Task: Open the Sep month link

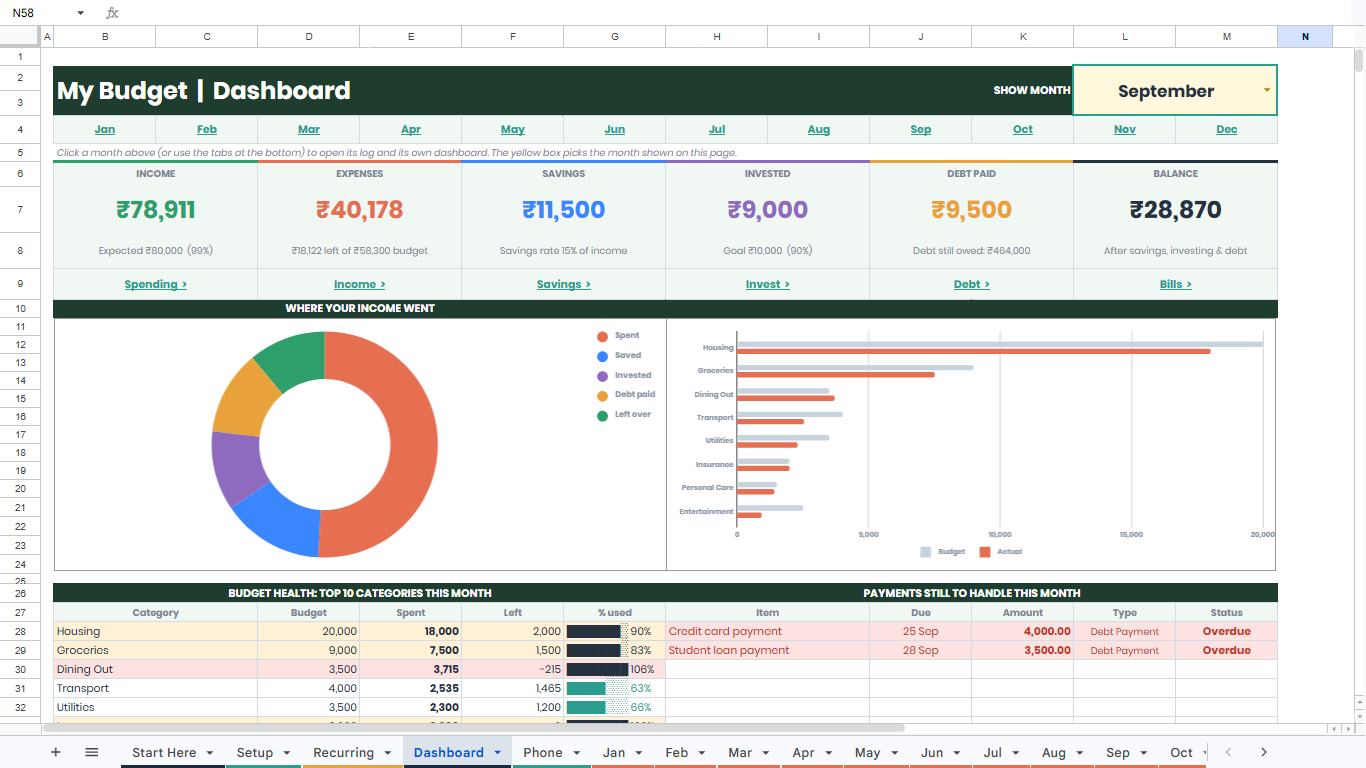Action: (x=921, y=129)
